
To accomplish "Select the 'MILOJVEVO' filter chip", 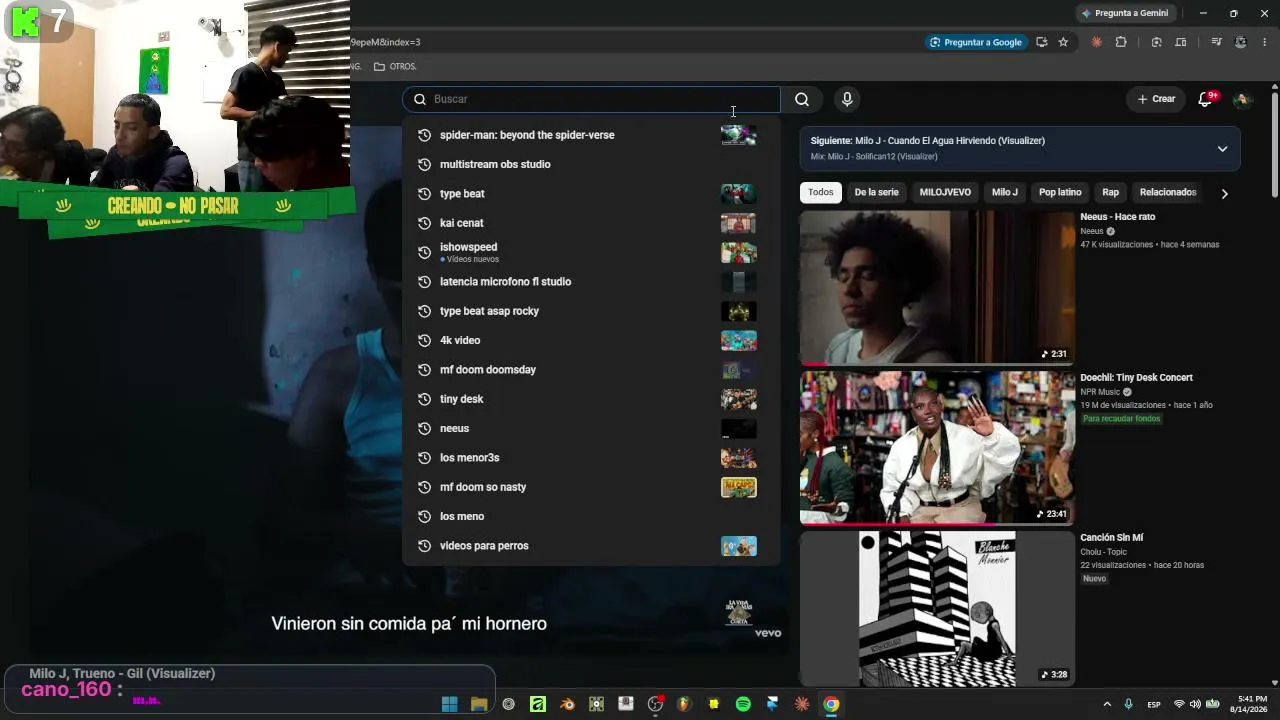I will [945, 192].
